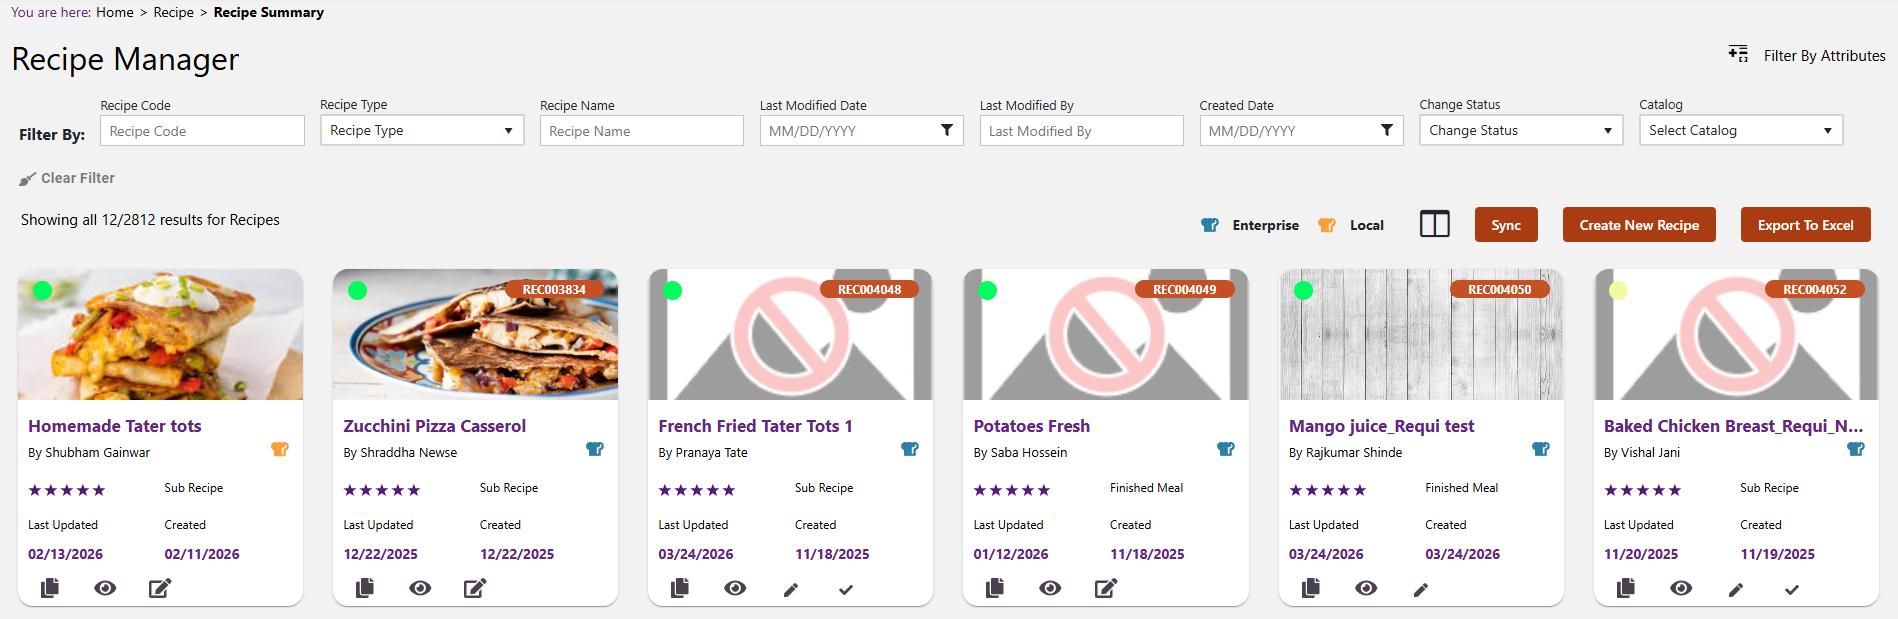View Potatoes Fresh recipe via eye icon
This screenshot has width=1898, height=619.
pyautogui.click(x=1050, y=588)
